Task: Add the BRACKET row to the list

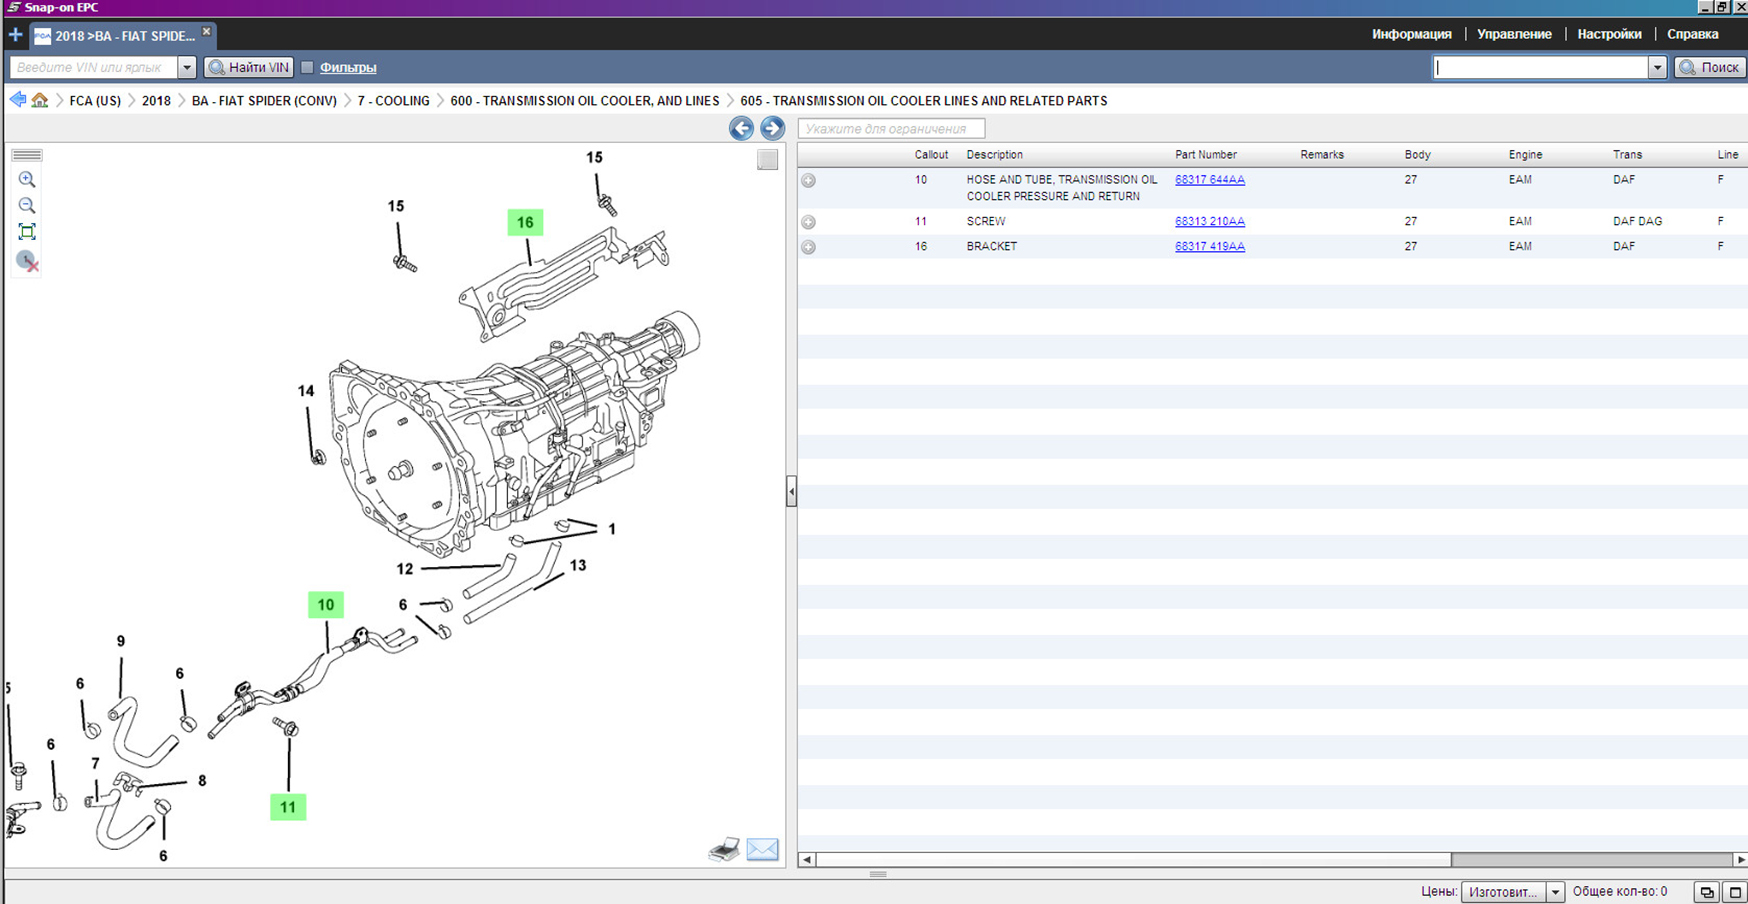Action: coord(809,247)
